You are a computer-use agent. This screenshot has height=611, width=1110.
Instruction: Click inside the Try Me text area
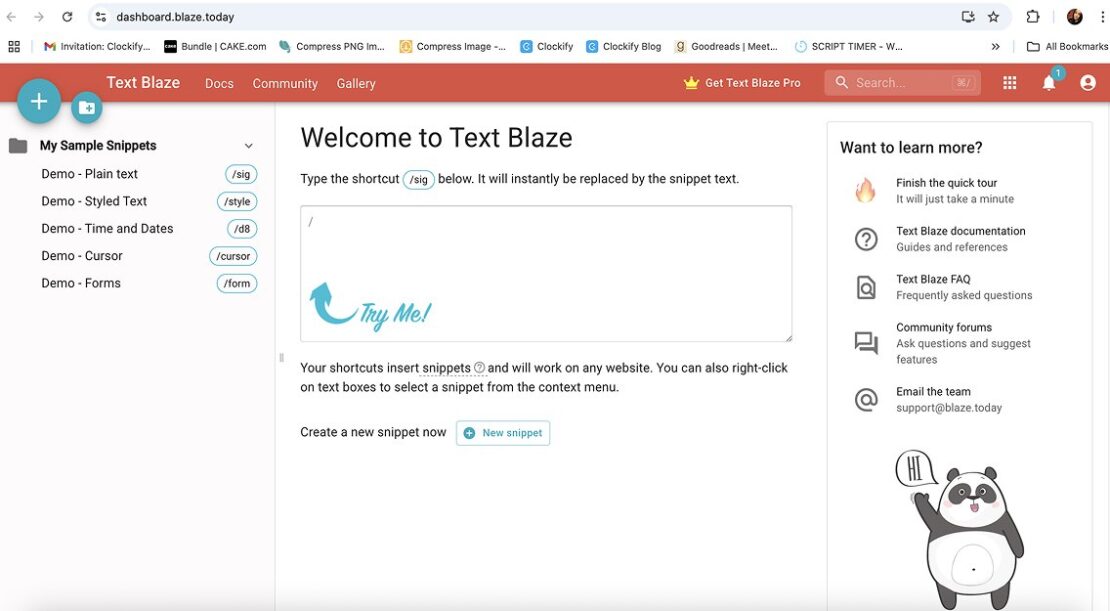[x=546, y=273]
